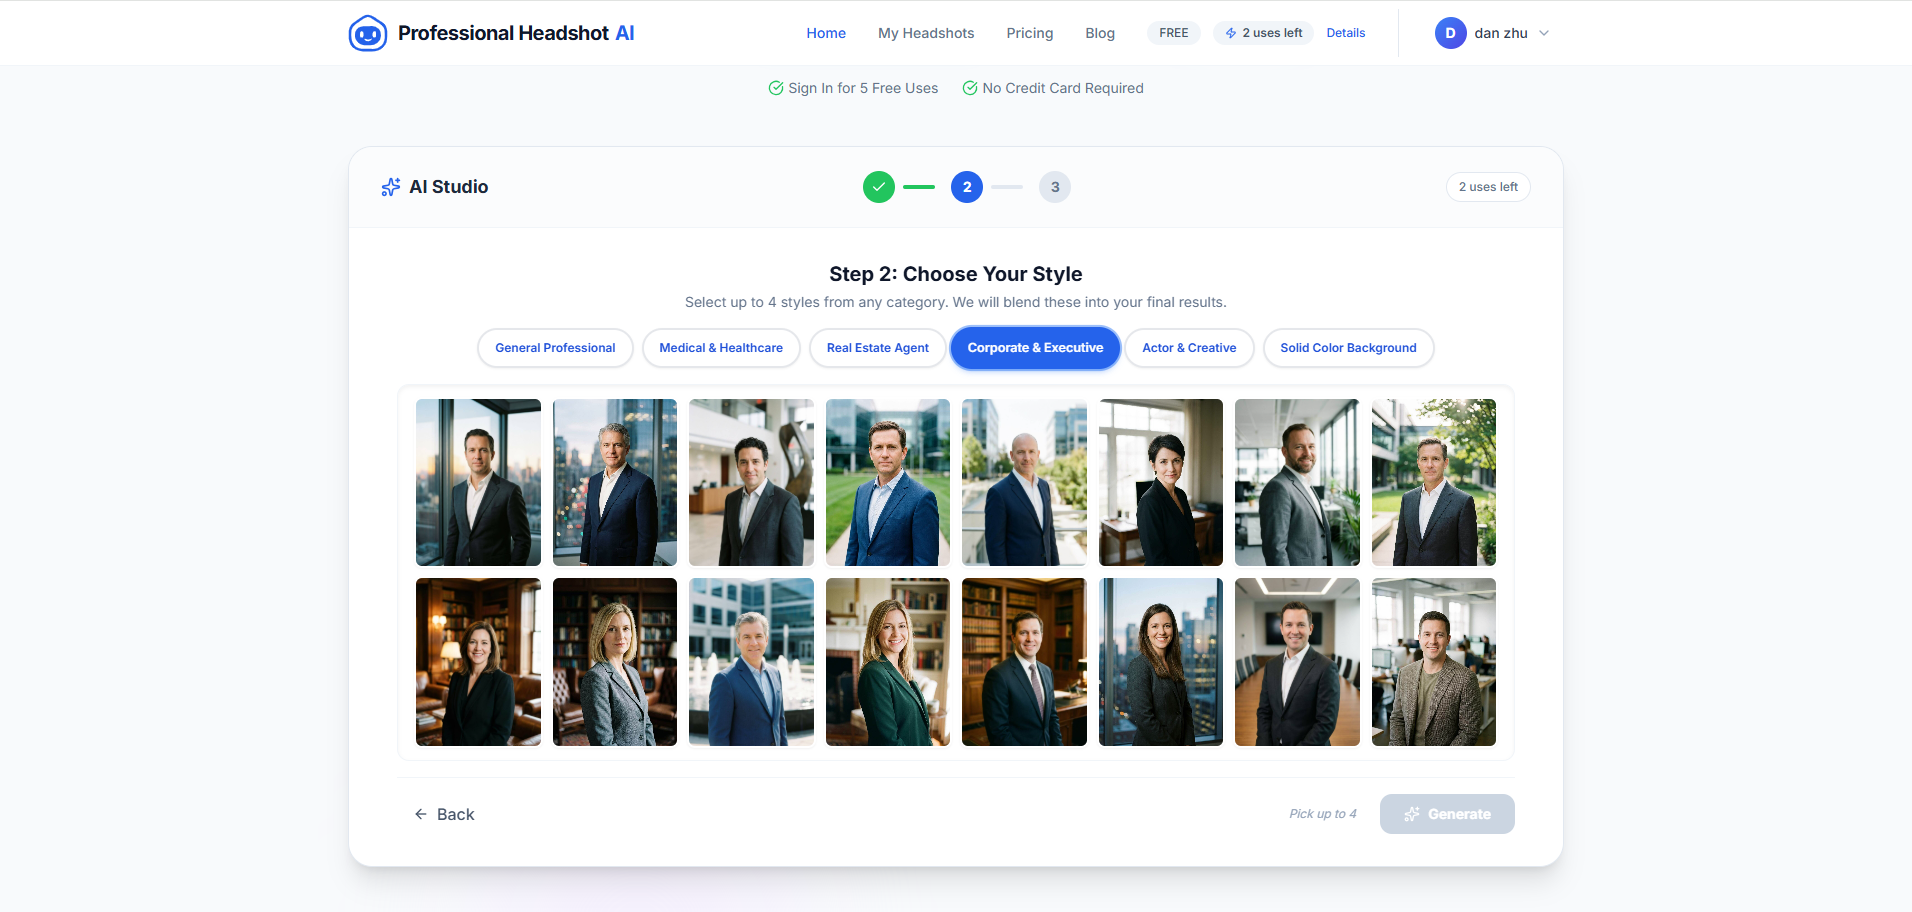Click step 3 progress circle

[1054, 186]
